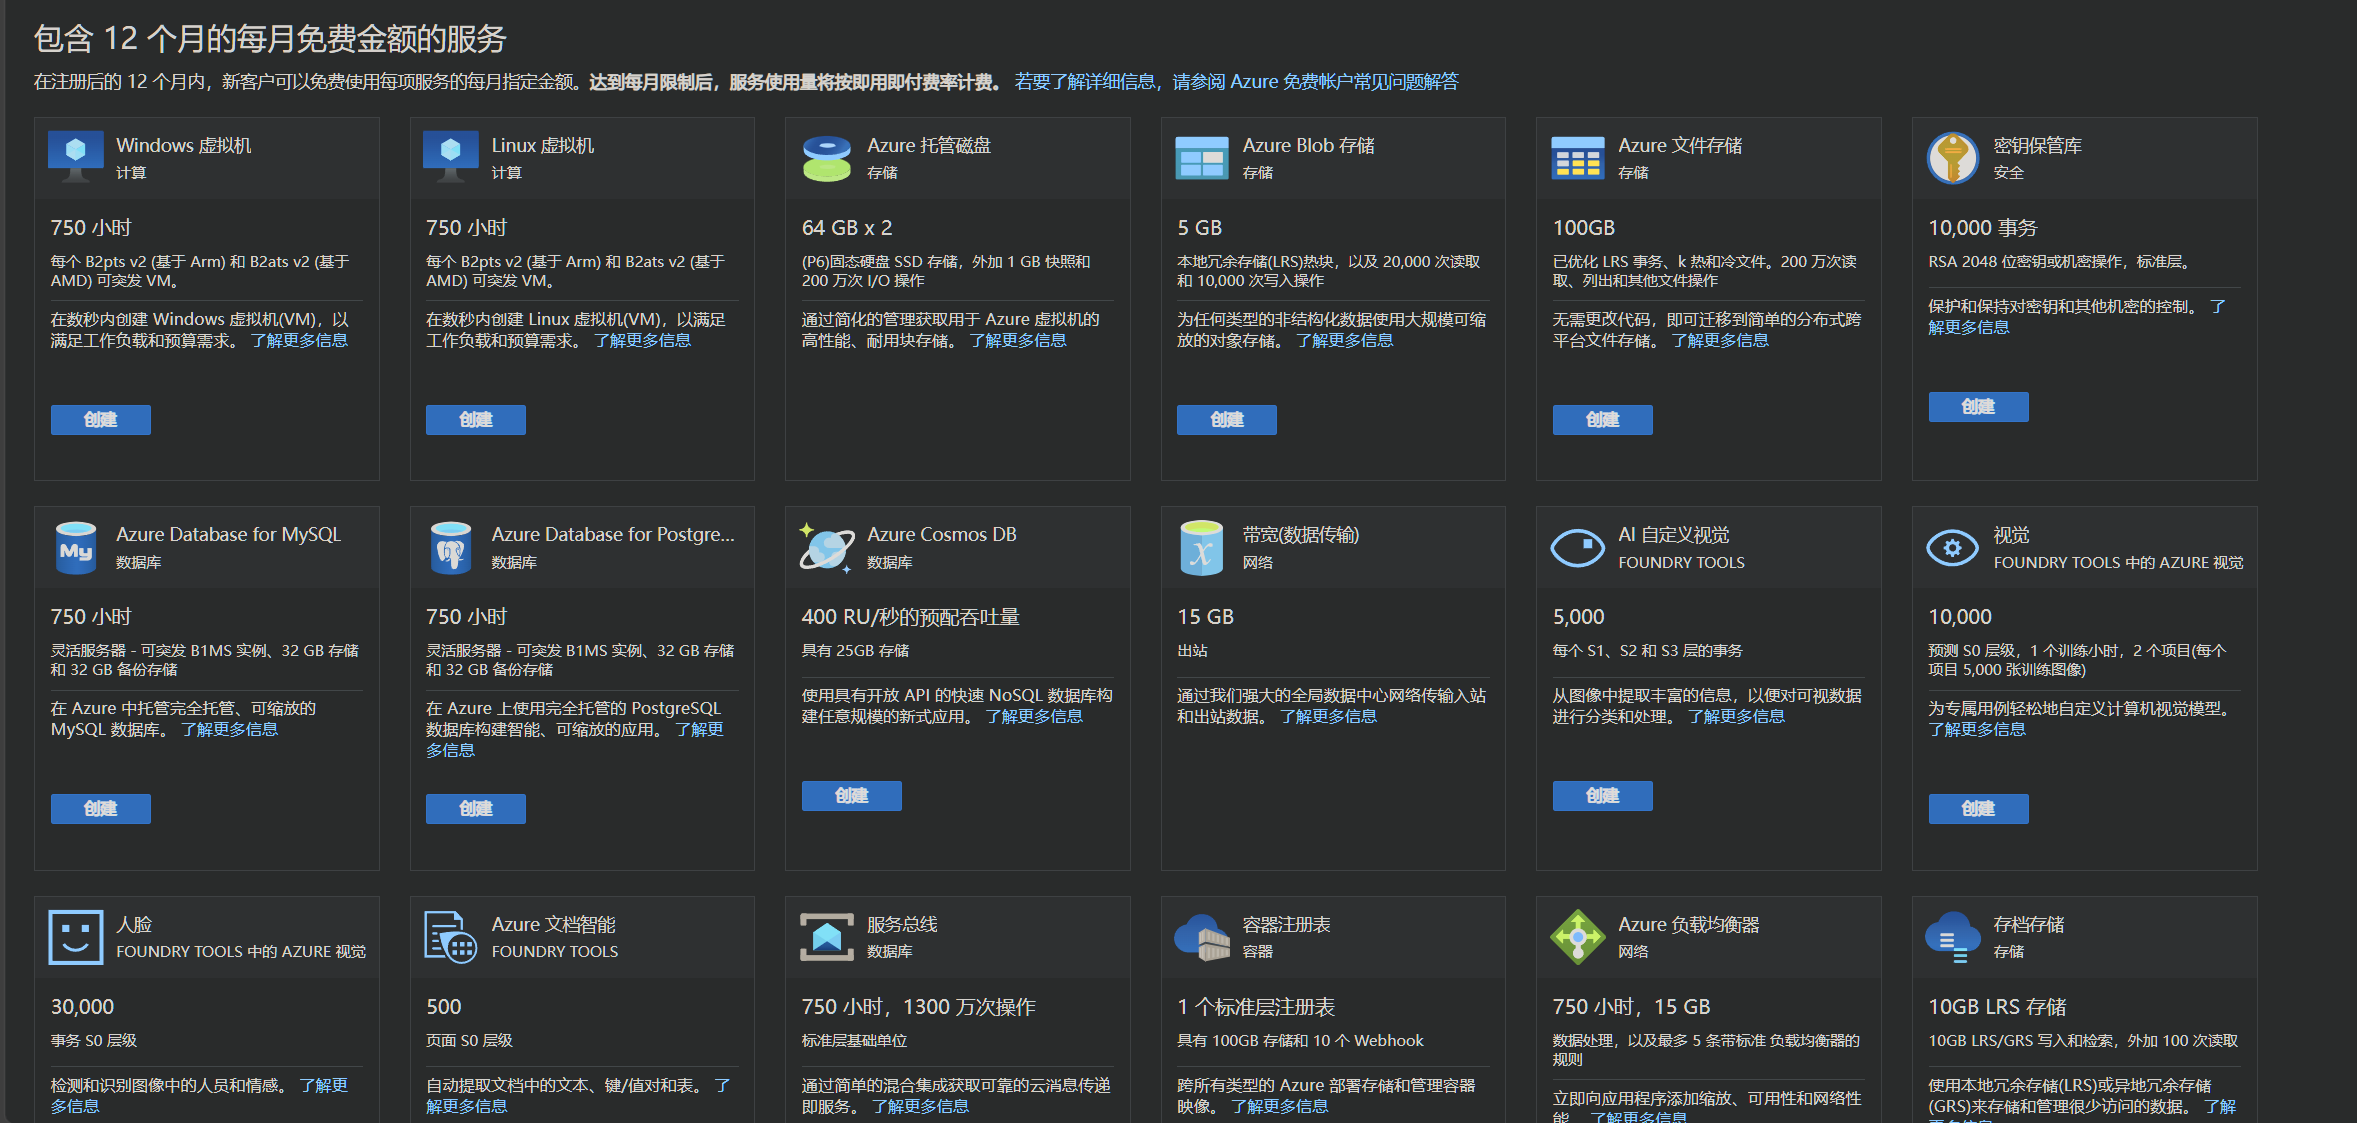
Task: Click 创建 on the AI 自定义视觉 card
Action: 1603,796
